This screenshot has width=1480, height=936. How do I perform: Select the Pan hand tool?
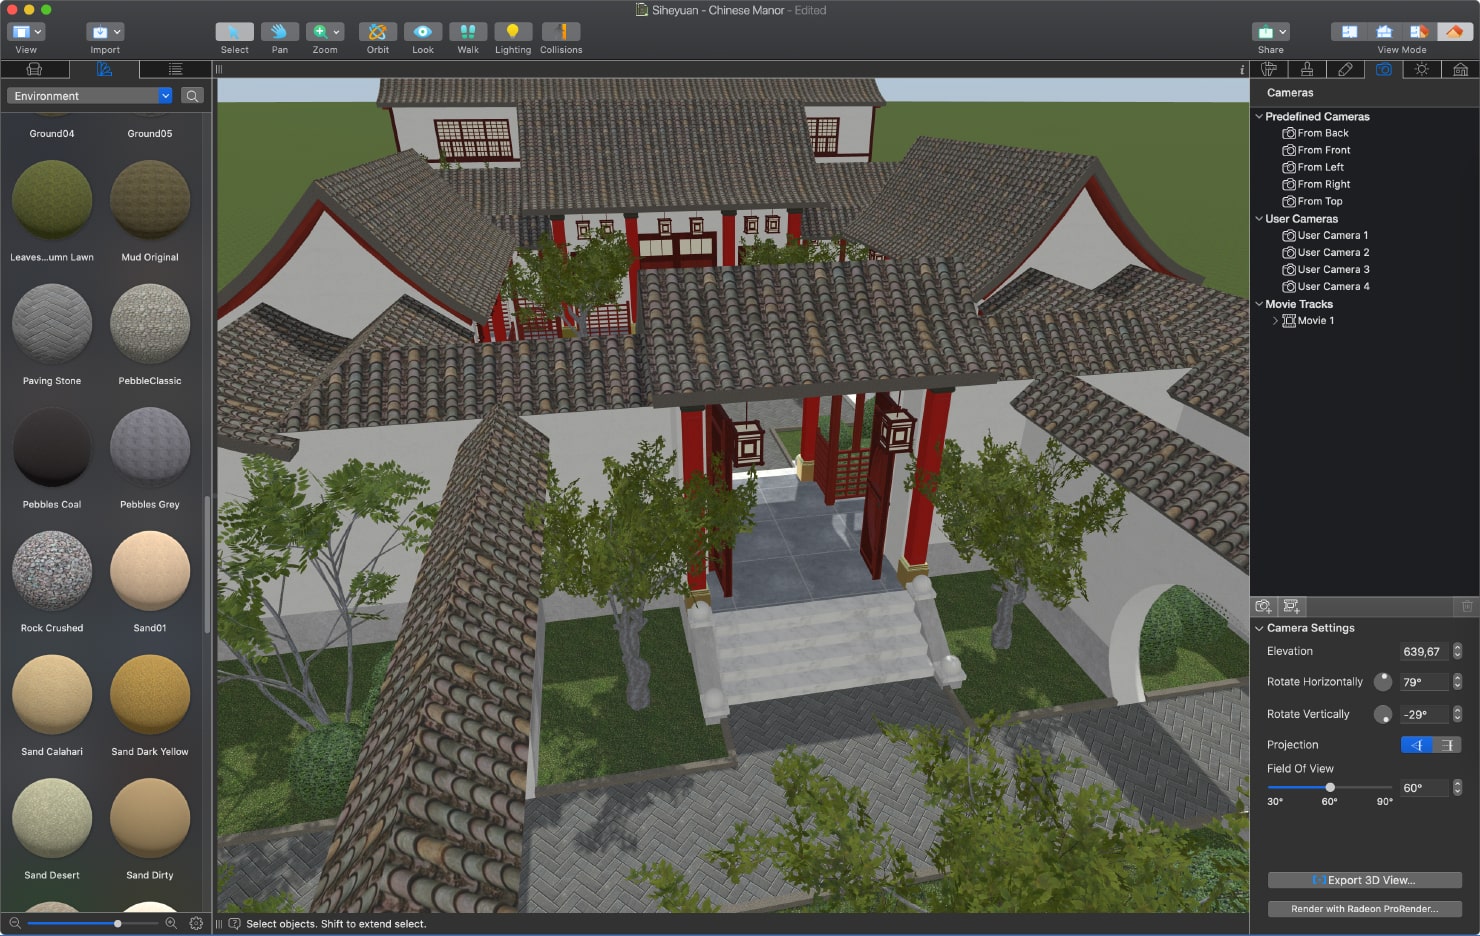click(279, 32)
